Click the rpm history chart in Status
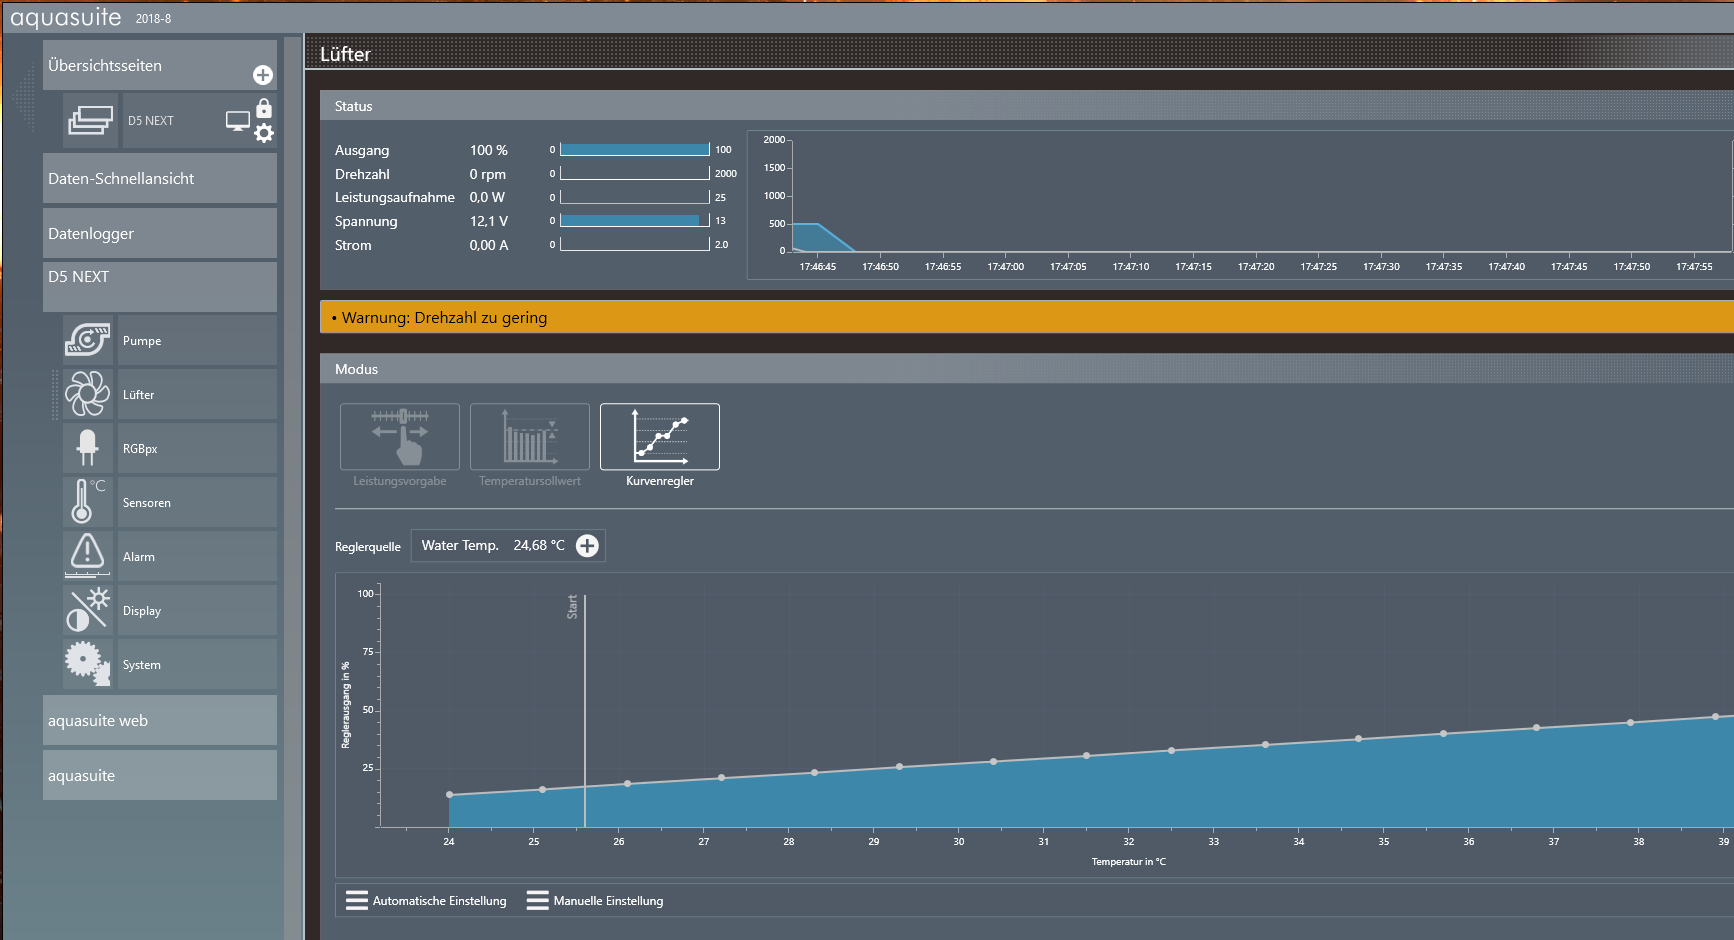The height and width of the screenshot is (940, 1734). tap(1240, 204)
